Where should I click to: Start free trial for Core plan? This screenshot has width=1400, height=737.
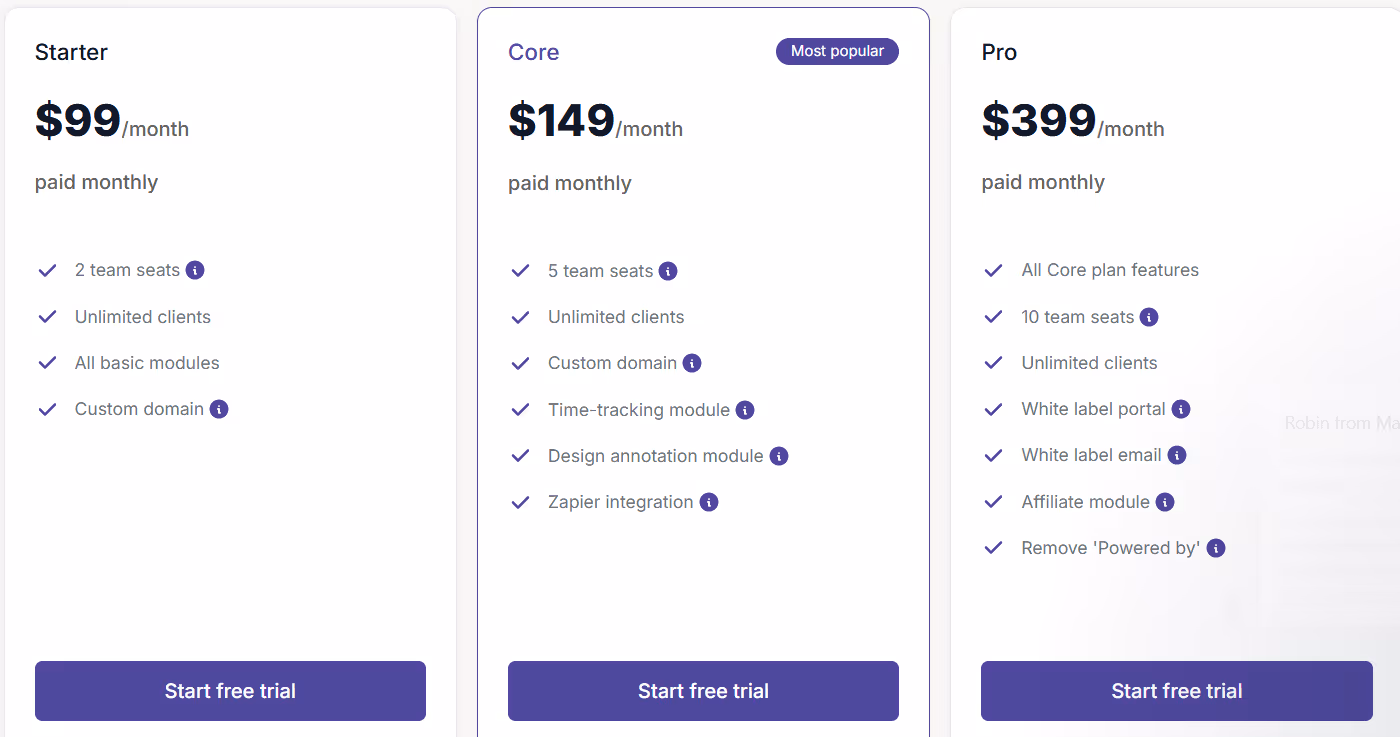[703, 691]
